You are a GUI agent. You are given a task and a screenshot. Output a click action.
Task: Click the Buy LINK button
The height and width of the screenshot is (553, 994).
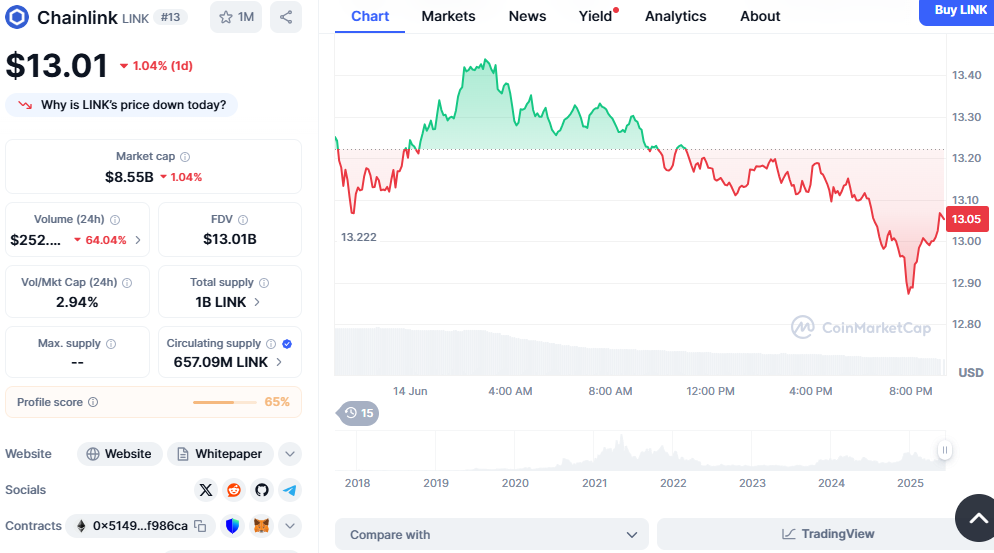point(958,11)
